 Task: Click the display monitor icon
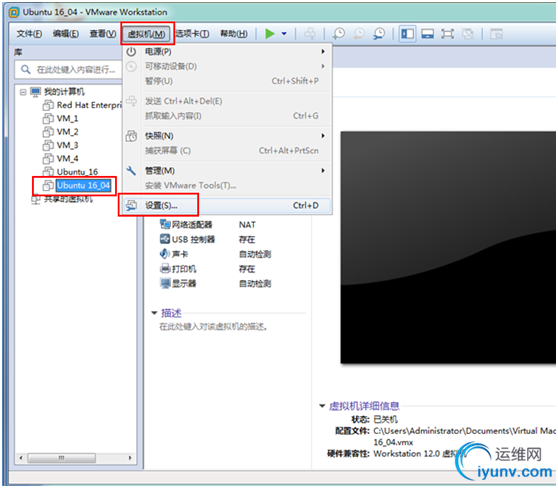165,283
